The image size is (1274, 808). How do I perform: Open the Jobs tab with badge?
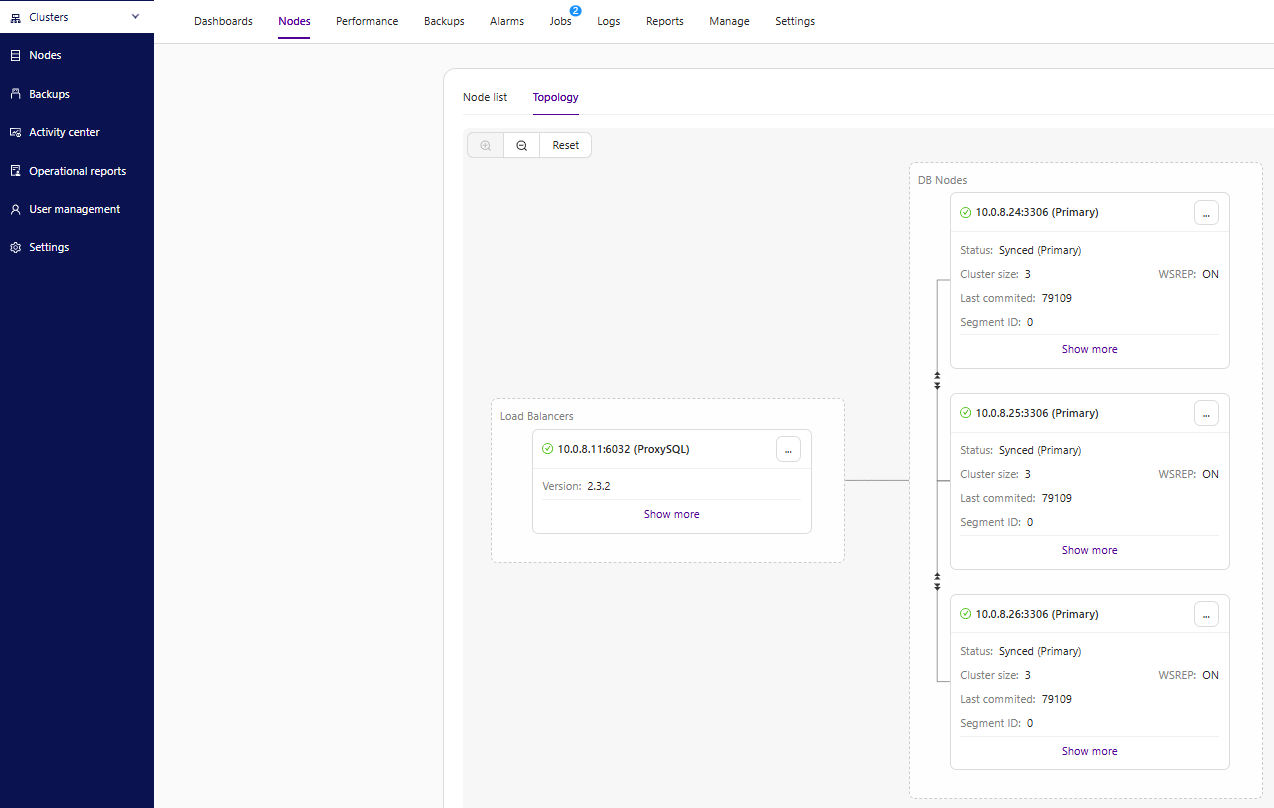pyautogui.click(x=560, y=21)
